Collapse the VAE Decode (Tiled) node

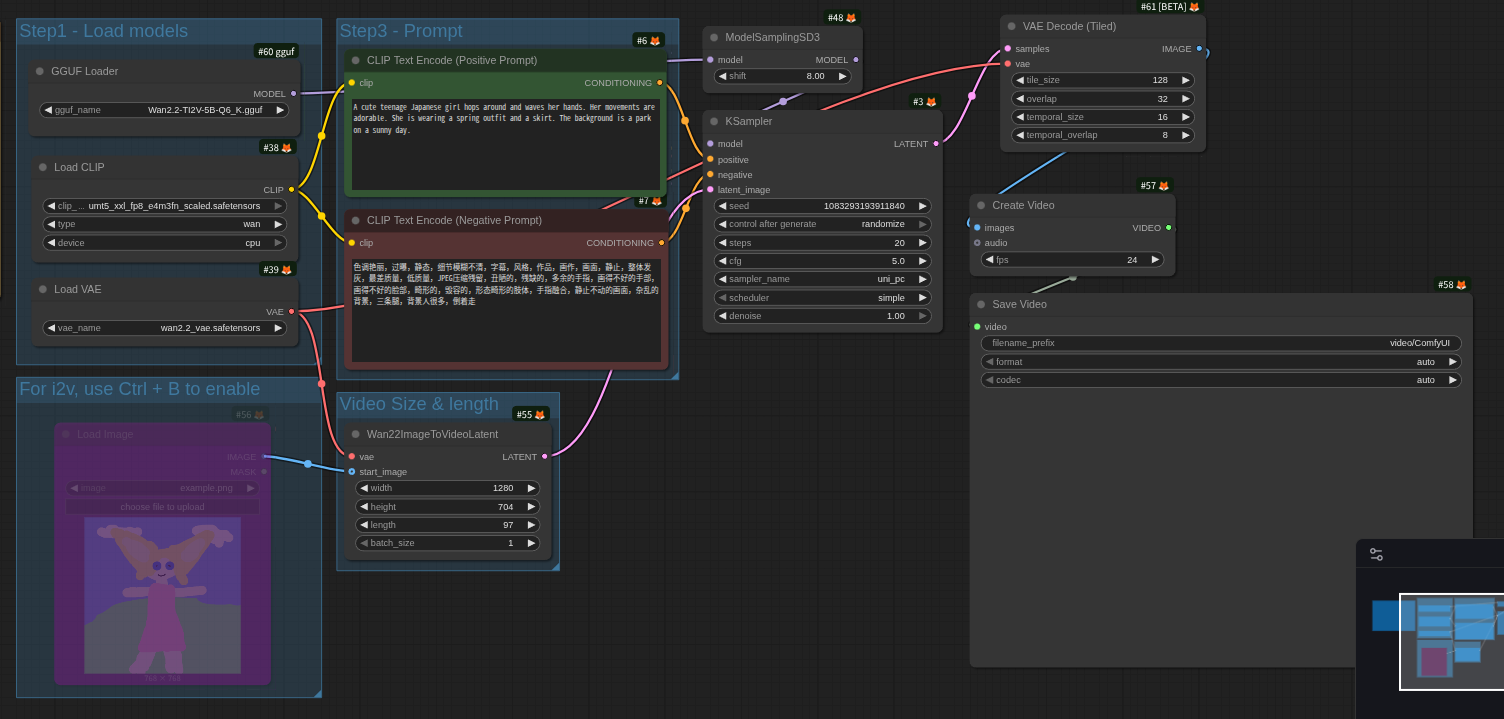click(x=1012, y=26)
